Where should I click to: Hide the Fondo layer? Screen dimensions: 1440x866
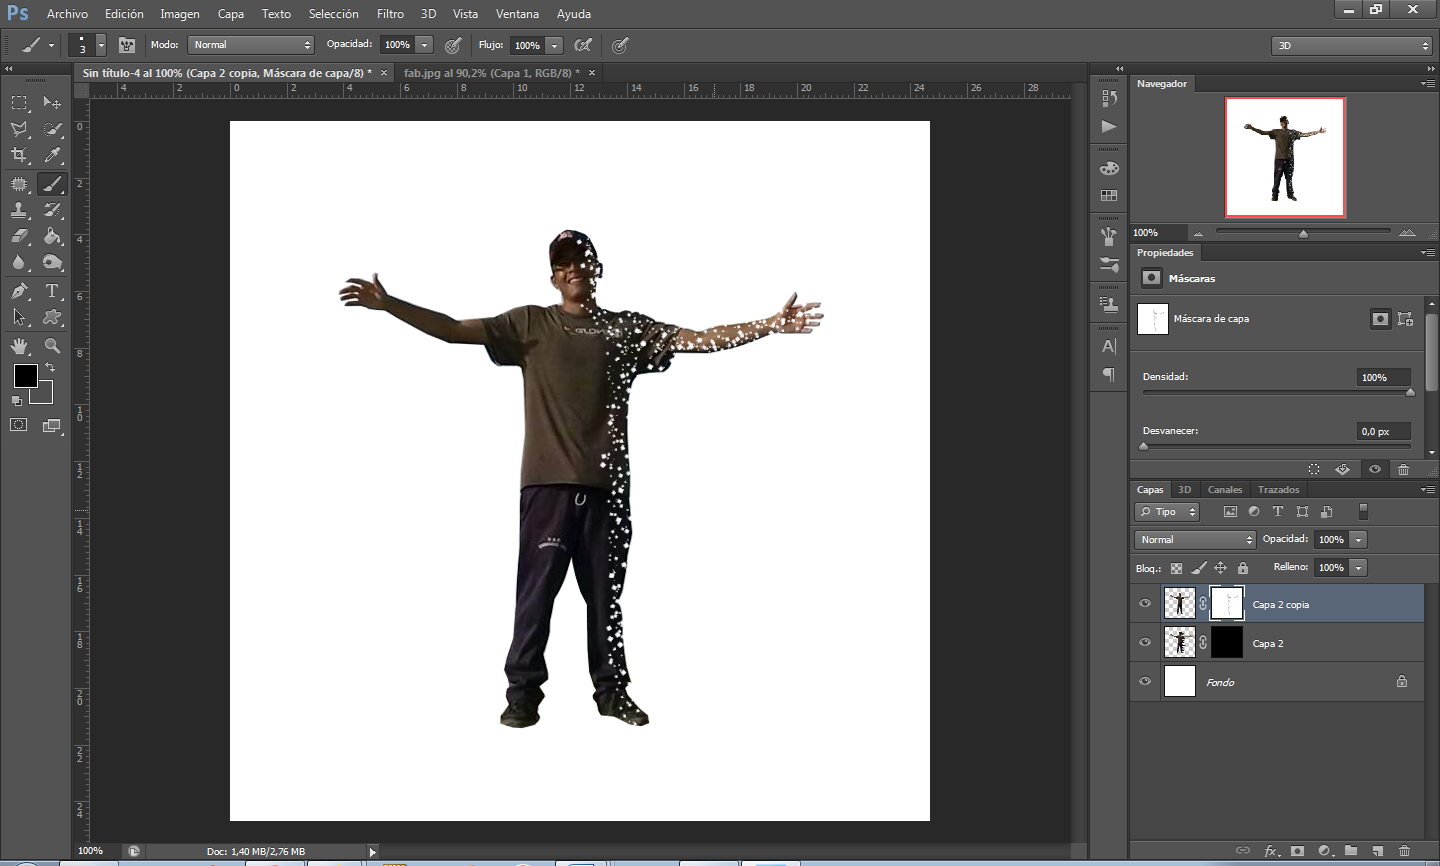tap(1145, 682)
